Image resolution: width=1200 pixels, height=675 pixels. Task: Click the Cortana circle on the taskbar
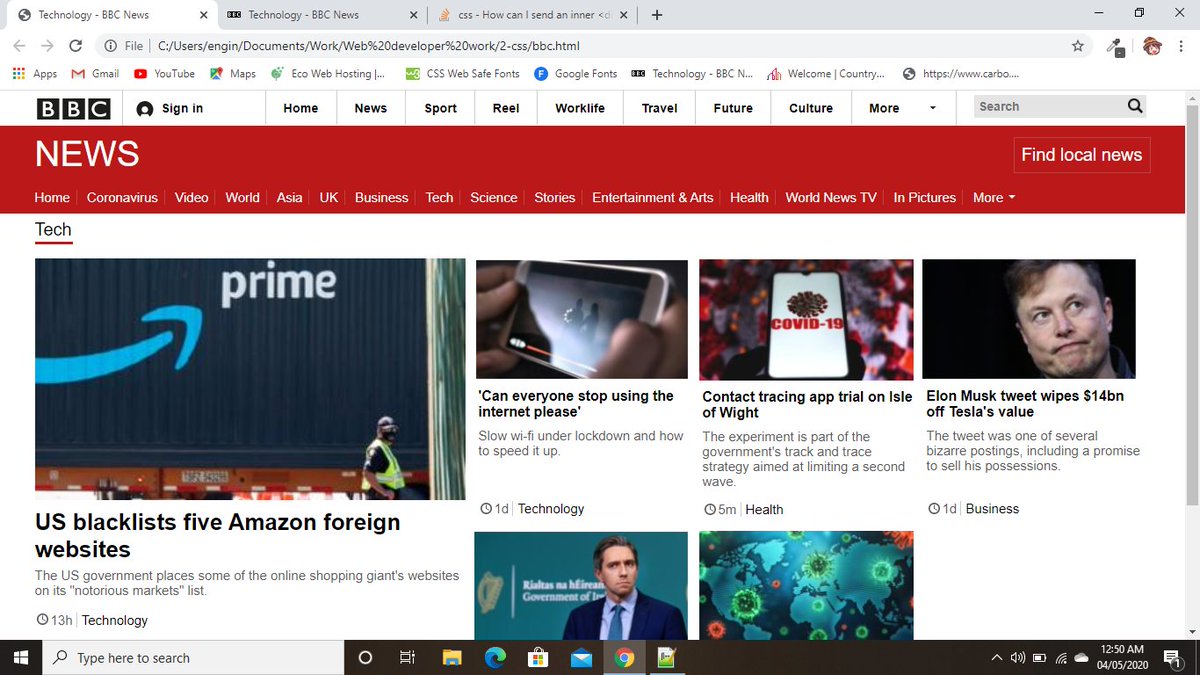[365, 657]
